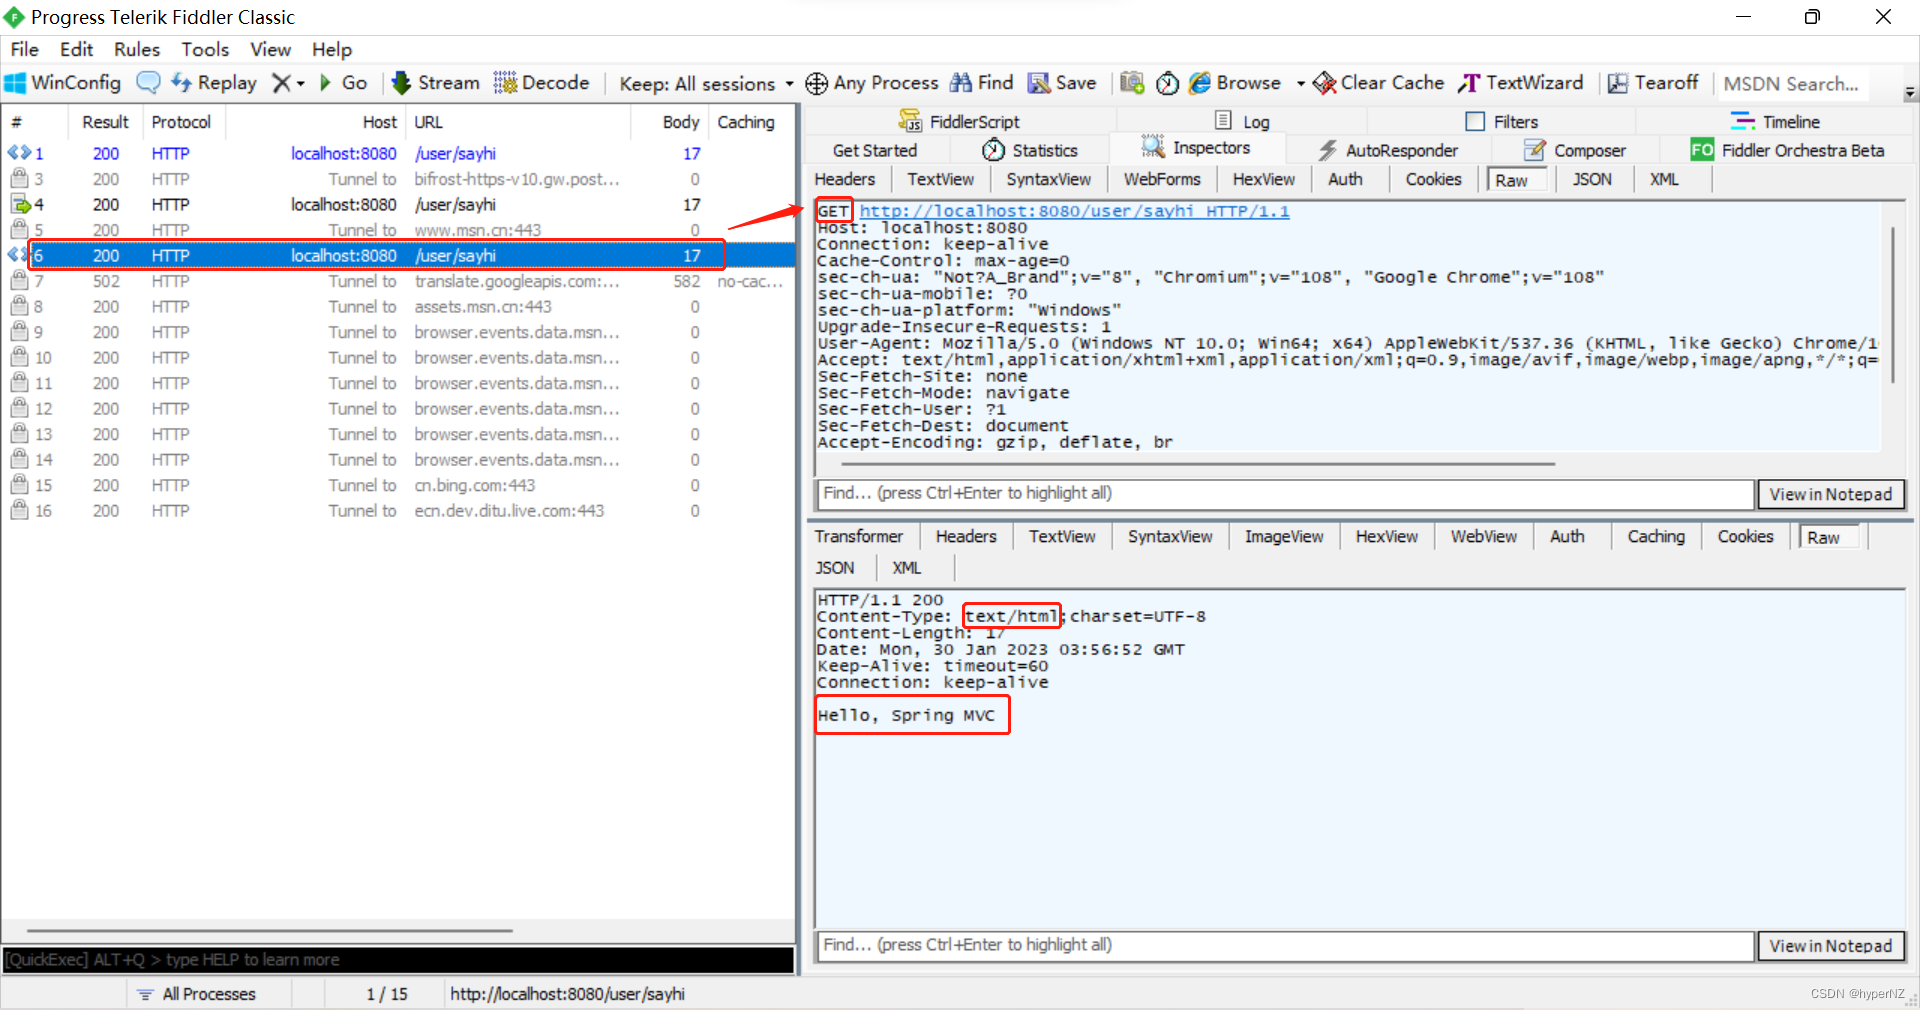Open the TextWizard tool
1920x1010 pixels.
pyautogui.click(x=1521, y=83)
